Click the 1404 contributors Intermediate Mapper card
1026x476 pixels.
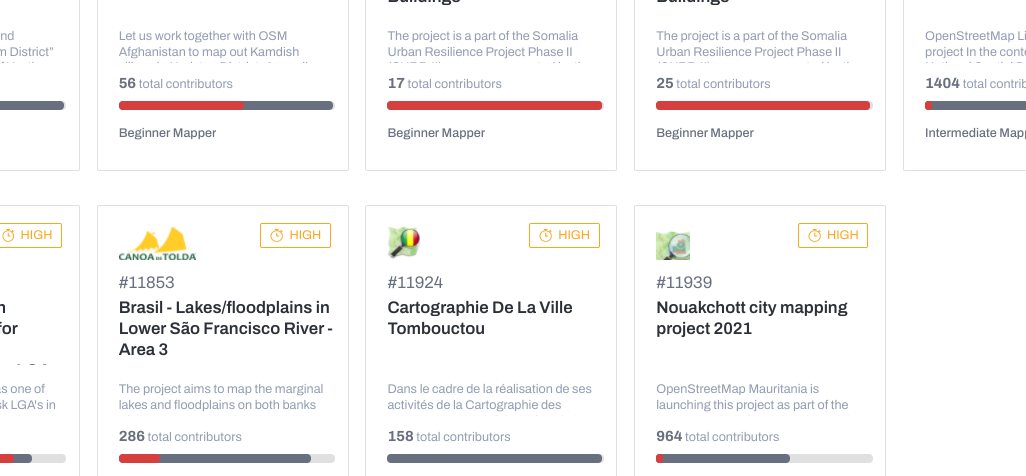[x=964, y=85]
